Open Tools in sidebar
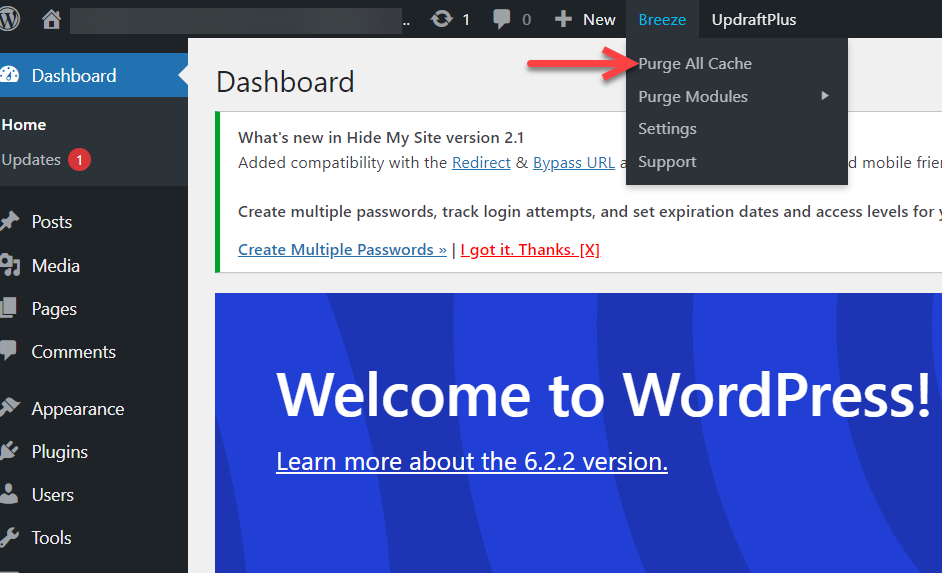 [51, 538]
